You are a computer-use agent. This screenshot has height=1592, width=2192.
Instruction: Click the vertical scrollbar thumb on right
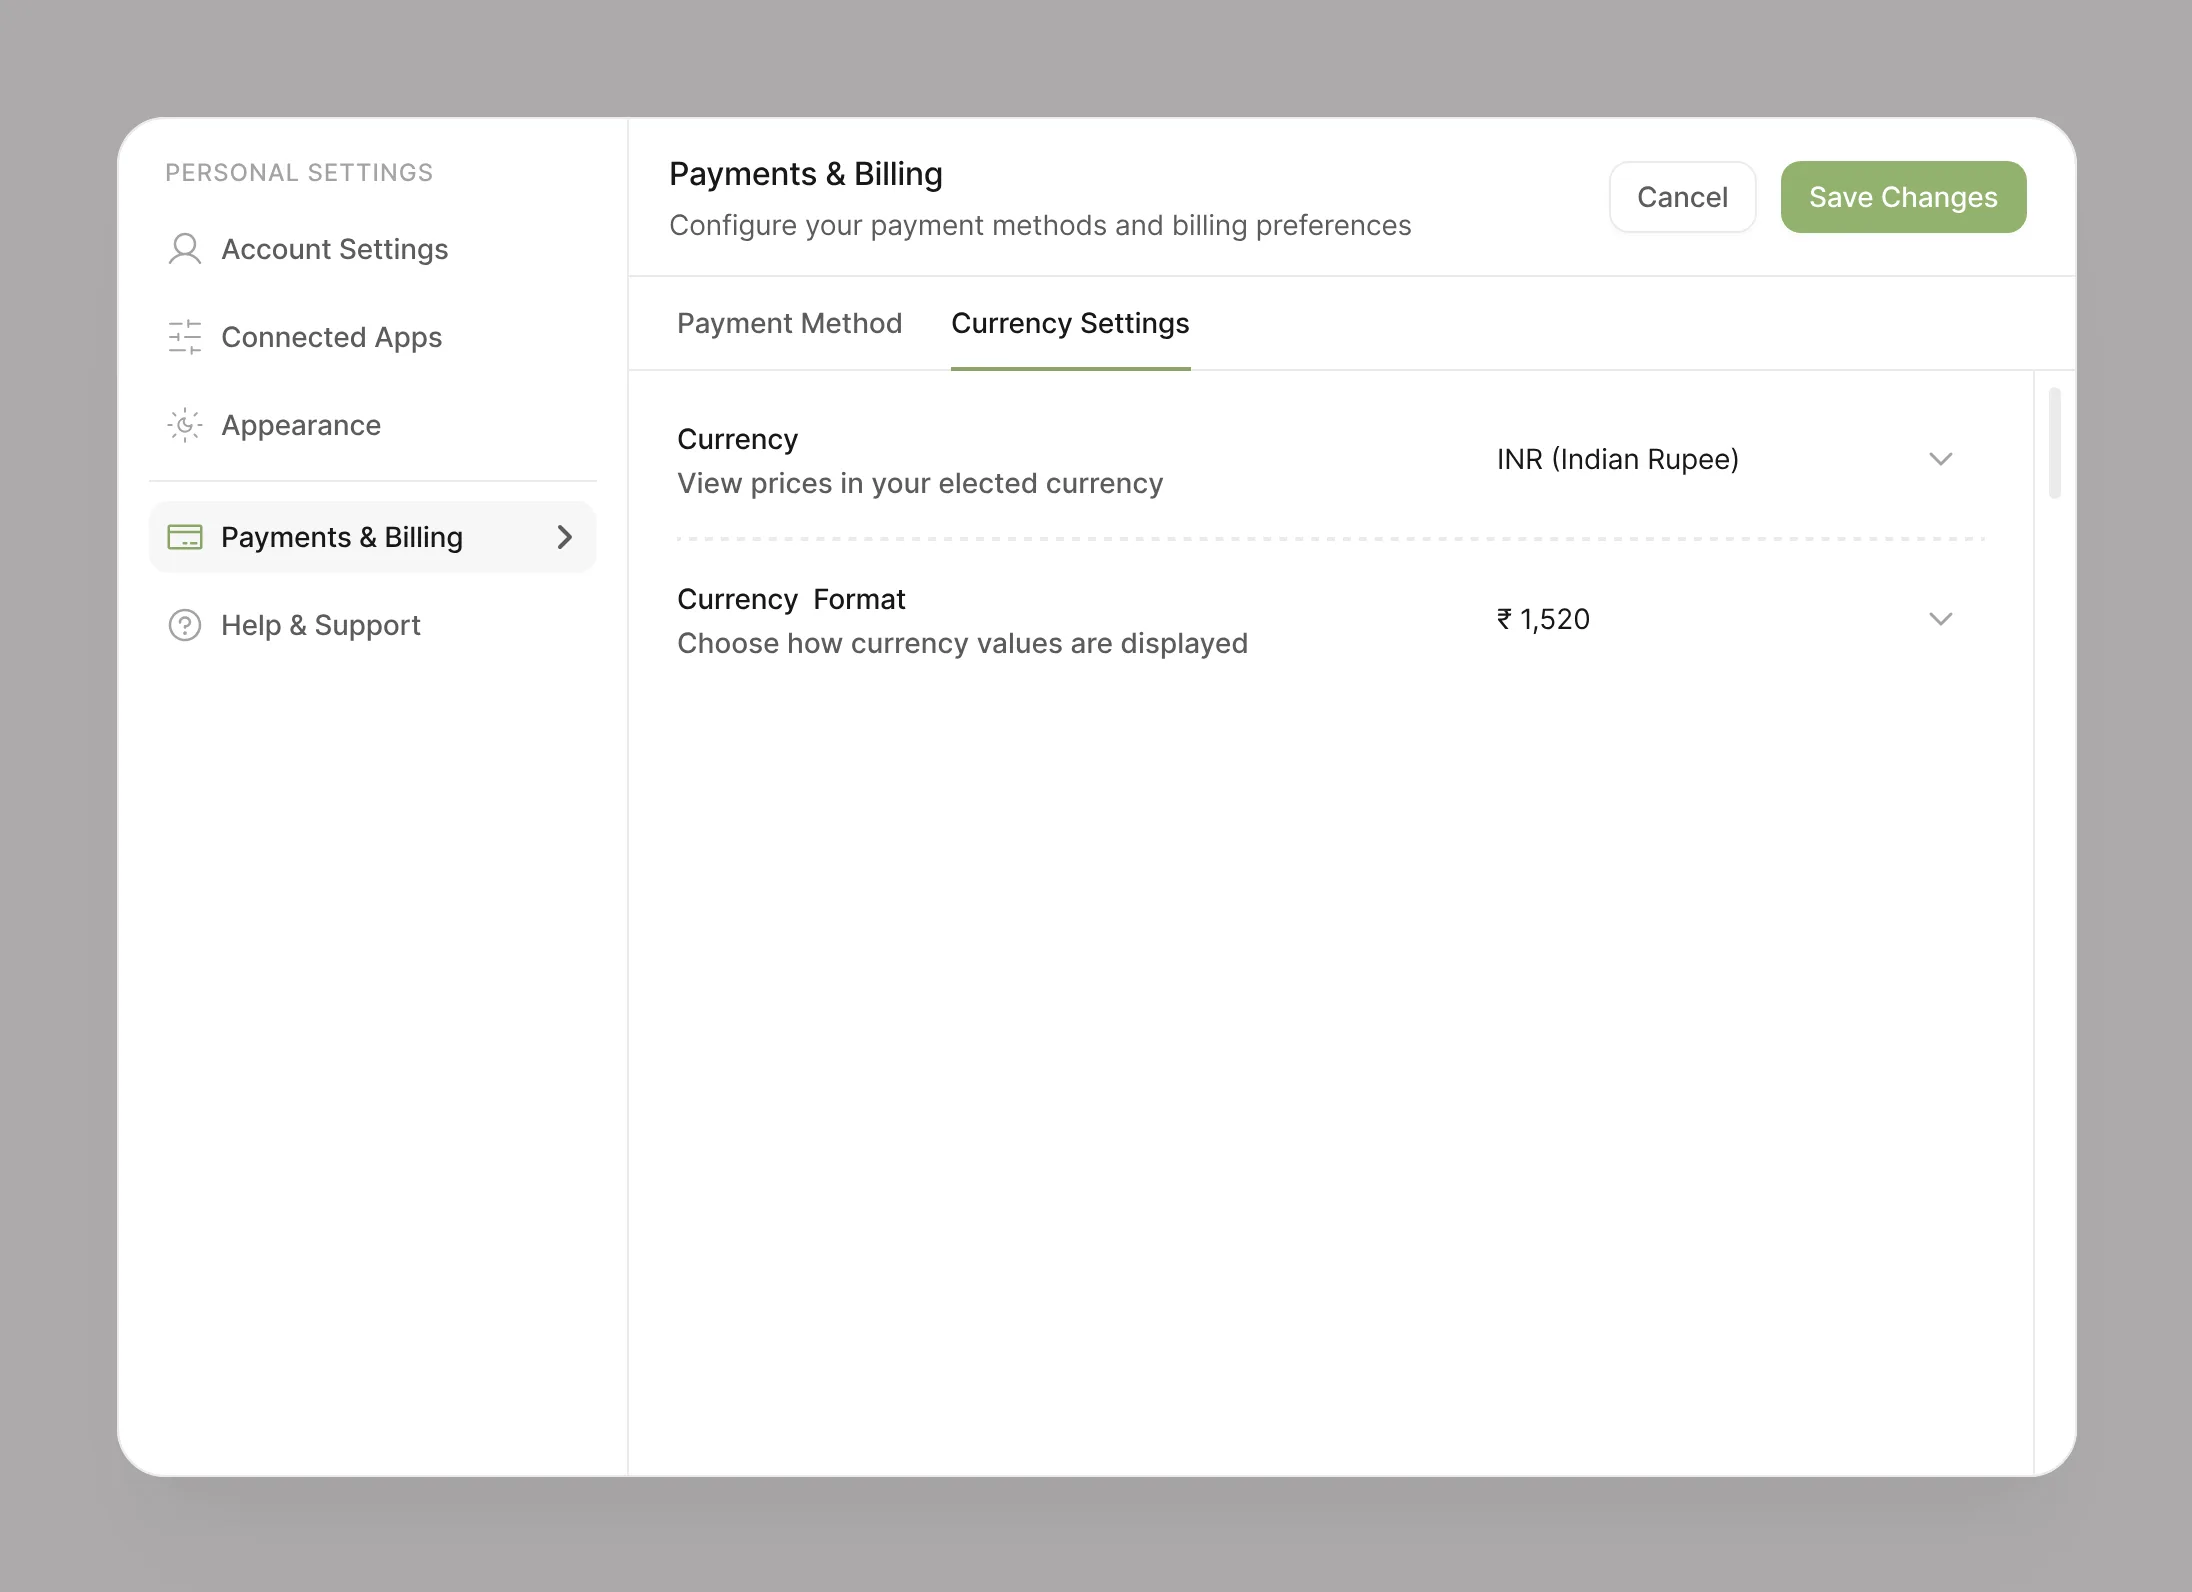(2055, 443)
